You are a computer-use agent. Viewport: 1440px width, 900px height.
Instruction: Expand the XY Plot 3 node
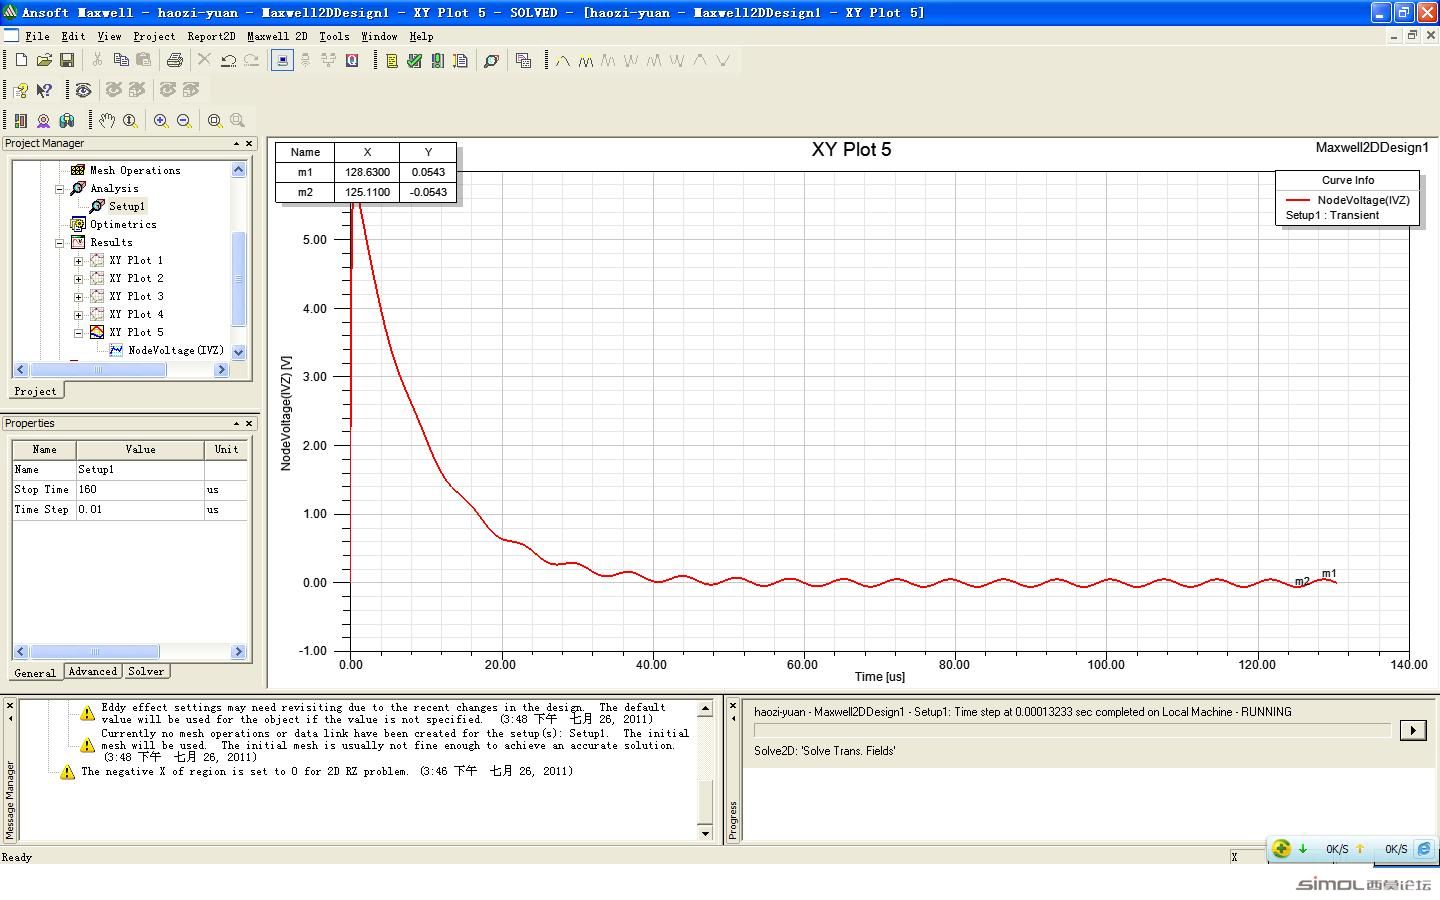(x=79, y=296)
